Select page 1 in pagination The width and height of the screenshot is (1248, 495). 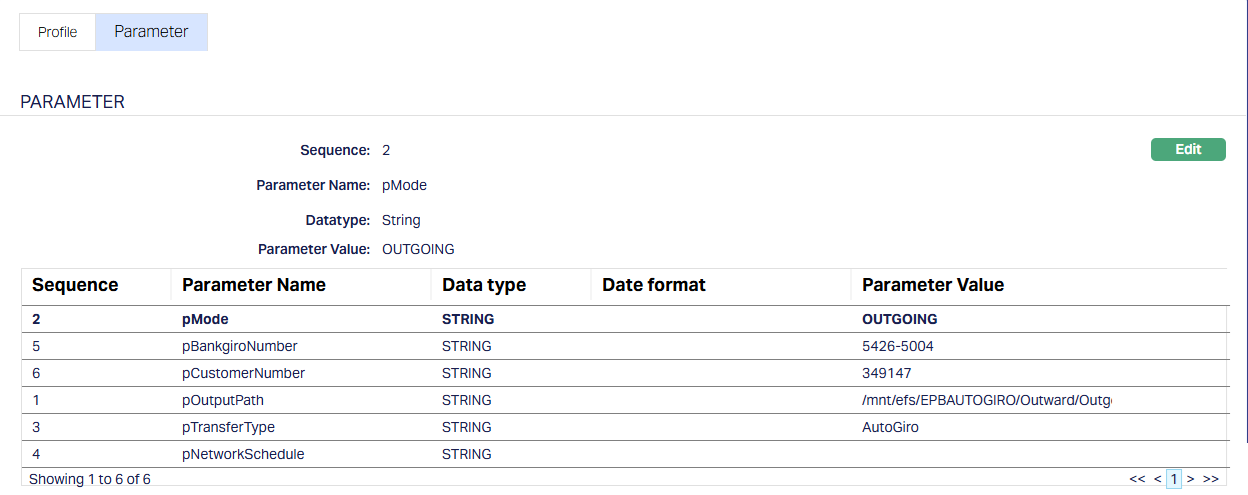[1174, 479]
